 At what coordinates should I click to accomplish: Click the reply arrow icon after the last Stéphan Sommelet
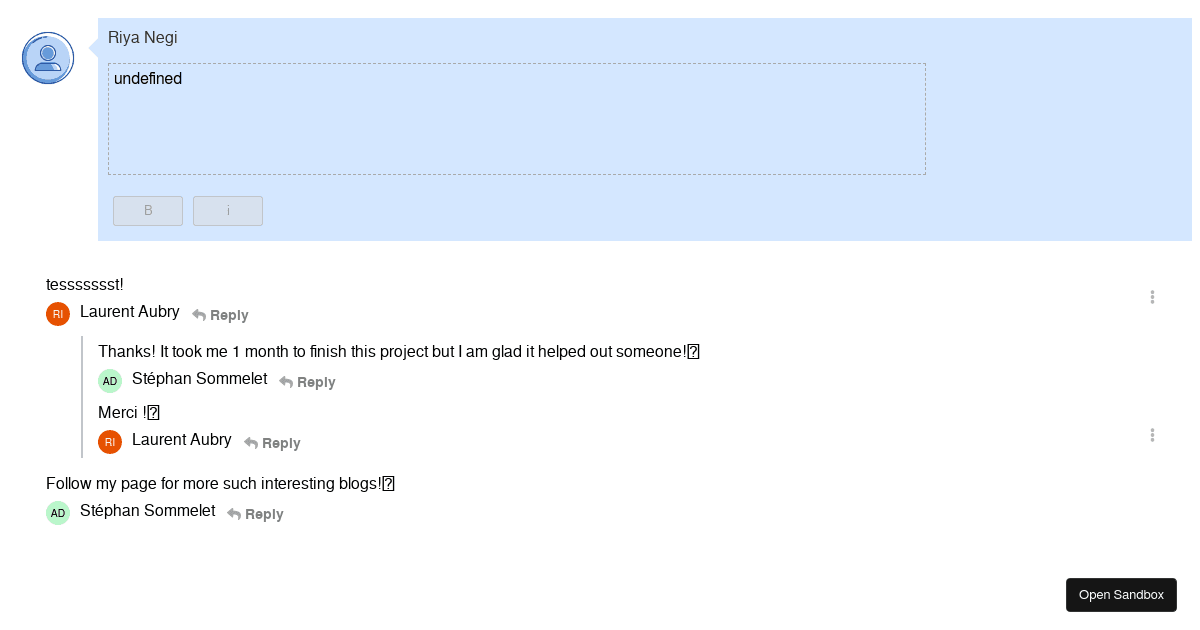[x=234, y=514]
